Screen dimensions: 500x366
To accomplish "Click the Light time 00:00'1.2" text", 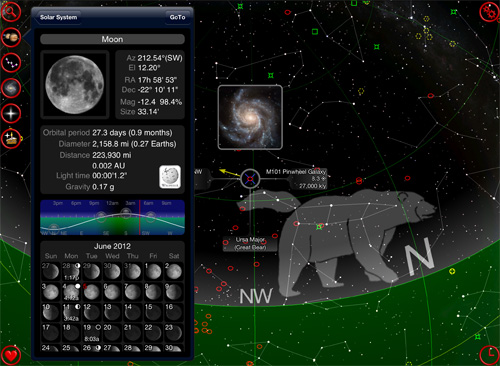I will [x=92, y=176].
